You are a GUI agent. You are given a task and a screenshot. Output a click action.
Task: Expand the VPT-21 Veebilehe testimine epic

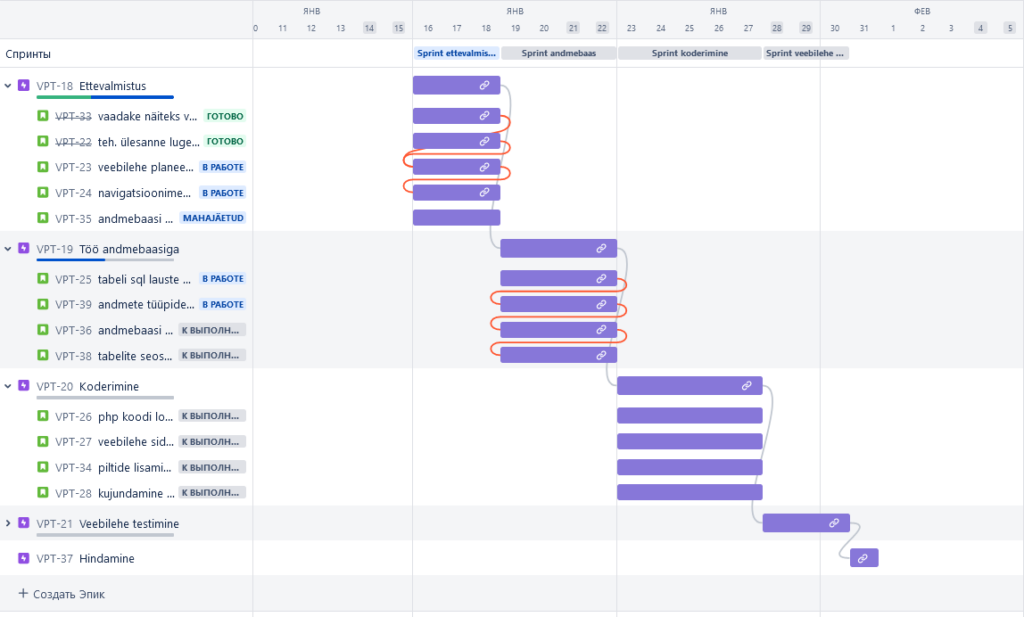point(8,523)
